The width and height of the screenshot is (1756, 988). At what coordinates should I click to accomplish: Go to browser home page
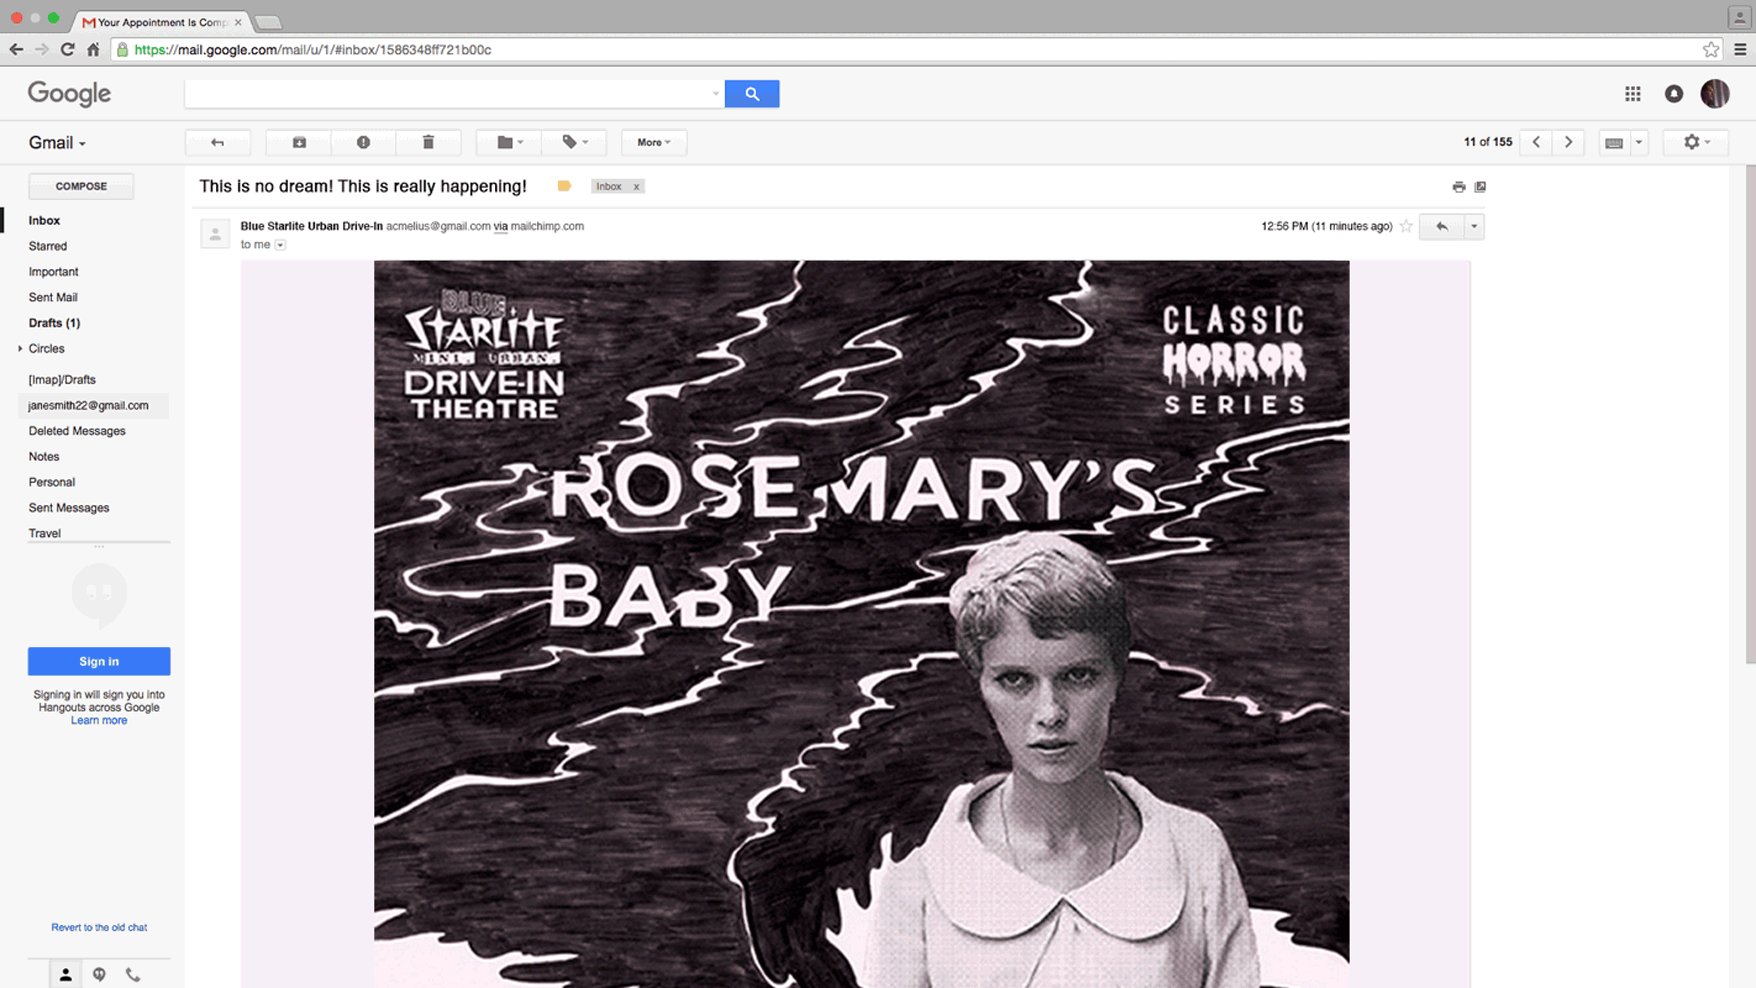coord(93,49)
